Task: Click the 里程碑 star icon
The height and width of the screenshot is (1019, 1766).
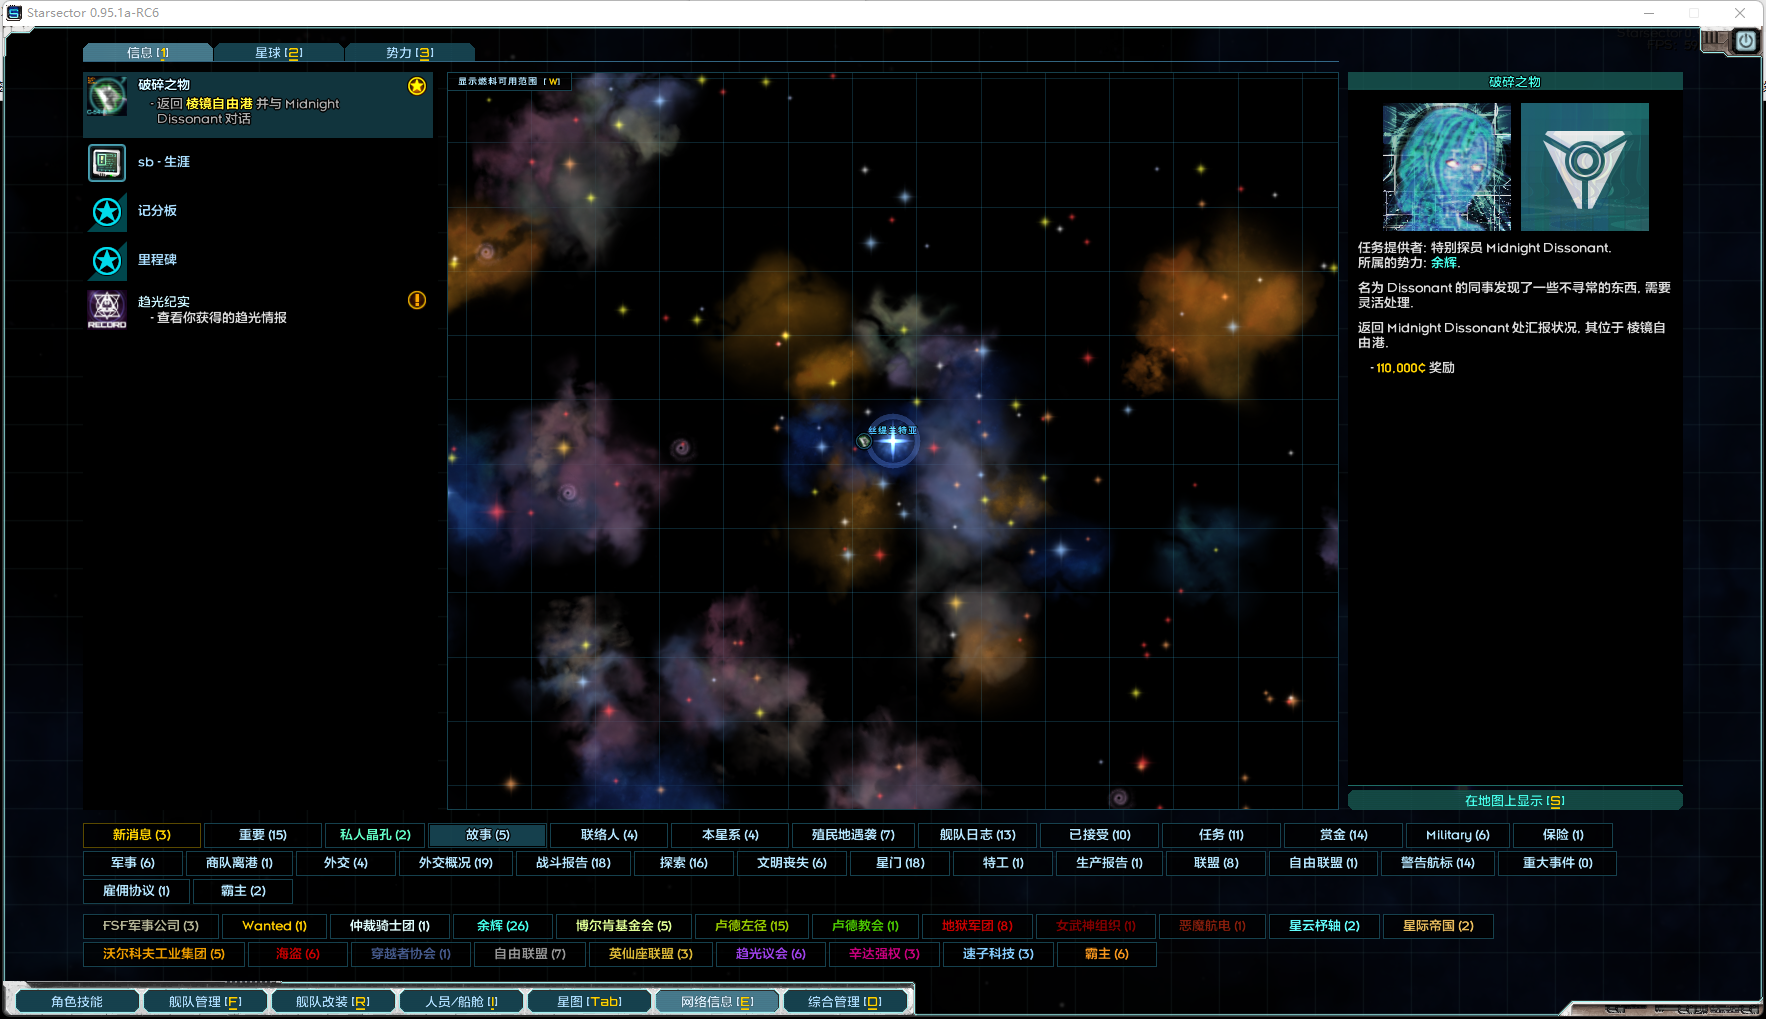Action: [107, 260]
